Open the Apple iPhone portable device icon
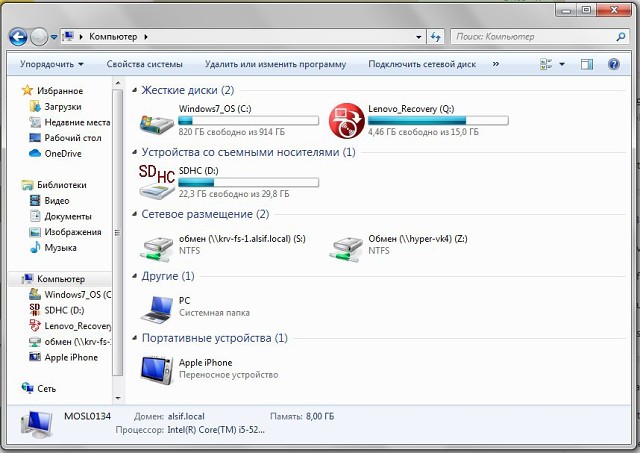This screenshot has height=453, width=640. [157, 368]
